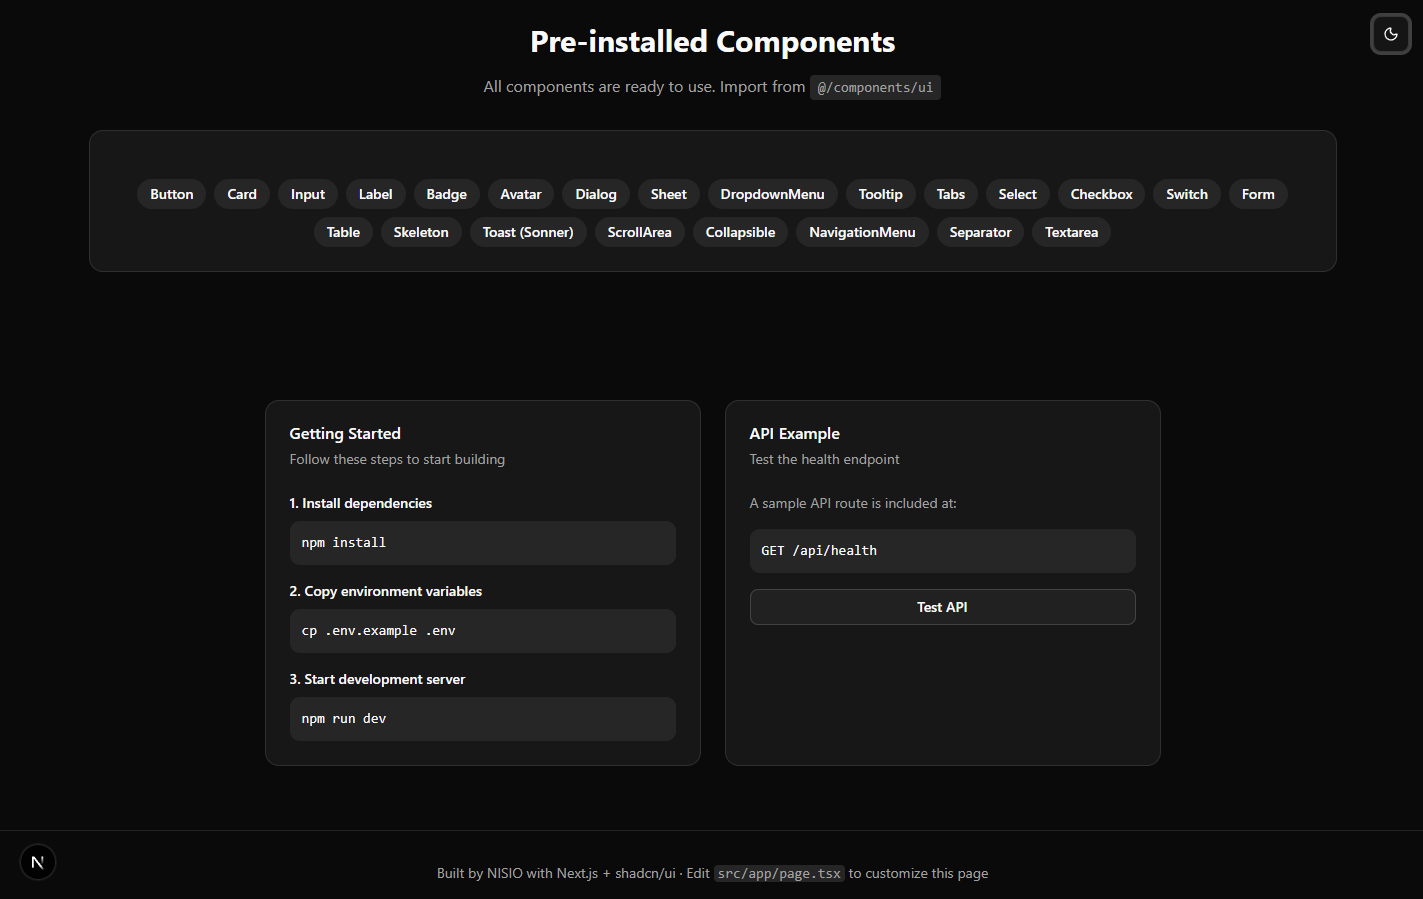This screenshot has height=899, width=1423.
Task: Click the ScrollArea component badge
Action: click(x=640, y=232)
